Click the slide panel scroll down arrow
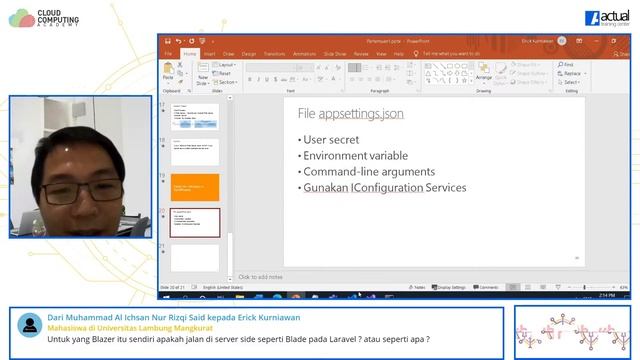Viewport: 640px width, 360px height. click(230, 279)
